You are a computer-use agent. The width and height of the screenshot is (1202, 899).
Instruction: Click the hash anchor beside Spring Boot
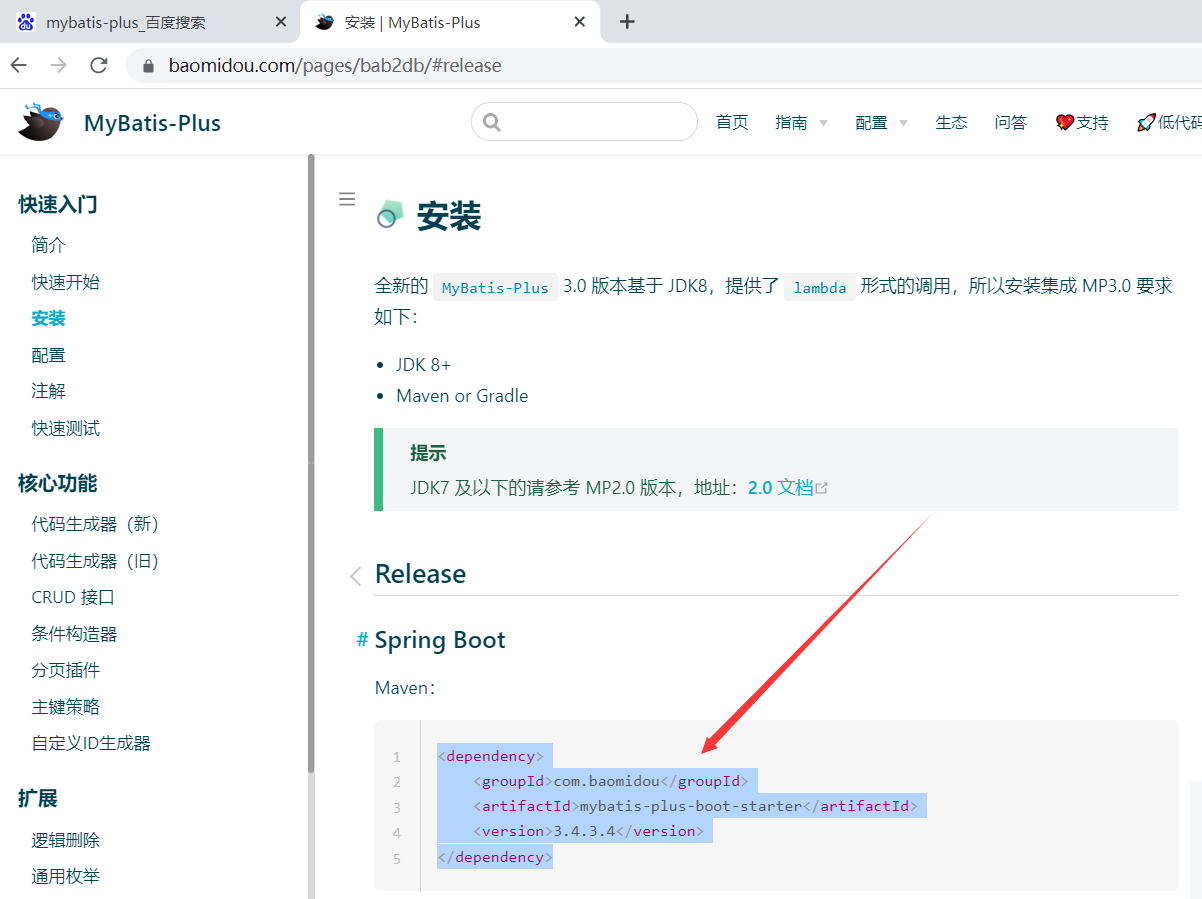pyautogui.click(x=362, y=639)
